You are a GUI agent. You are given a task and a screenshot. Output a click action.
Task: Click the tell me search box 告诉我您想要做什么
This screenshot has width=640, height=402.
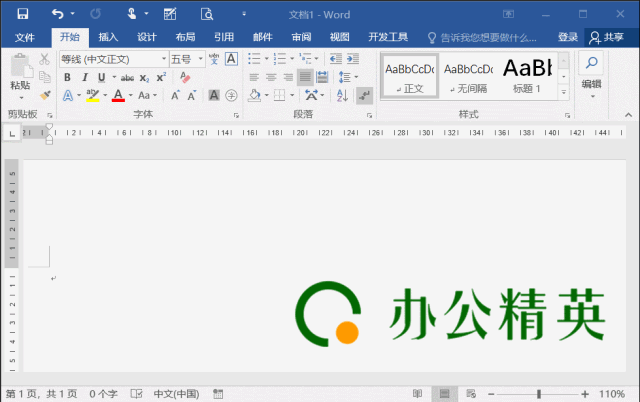(x=482, y=38)
